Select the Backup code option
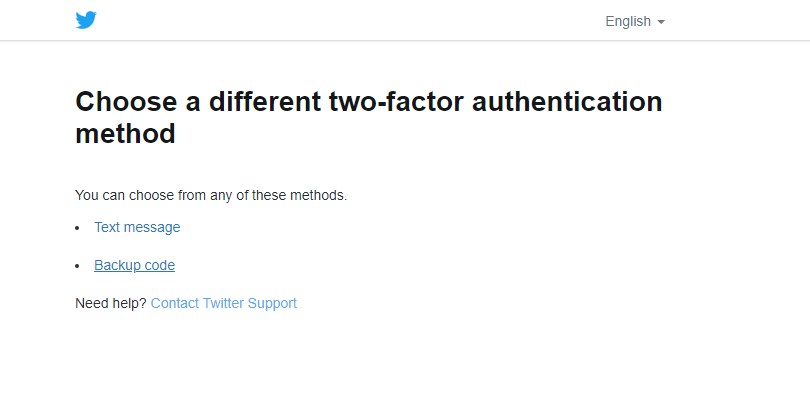 click(x=134, y=265)
